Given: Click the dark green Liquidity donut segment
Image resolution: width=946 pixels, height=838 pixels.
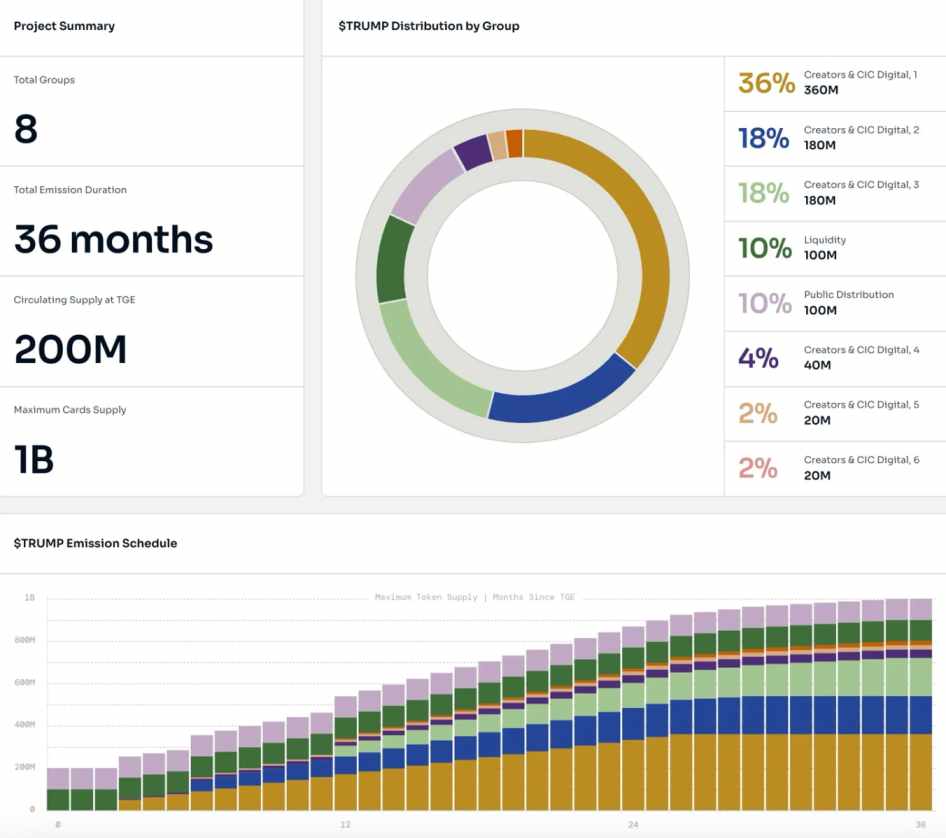Looking at the screenshot, I should tap(393, 259).
